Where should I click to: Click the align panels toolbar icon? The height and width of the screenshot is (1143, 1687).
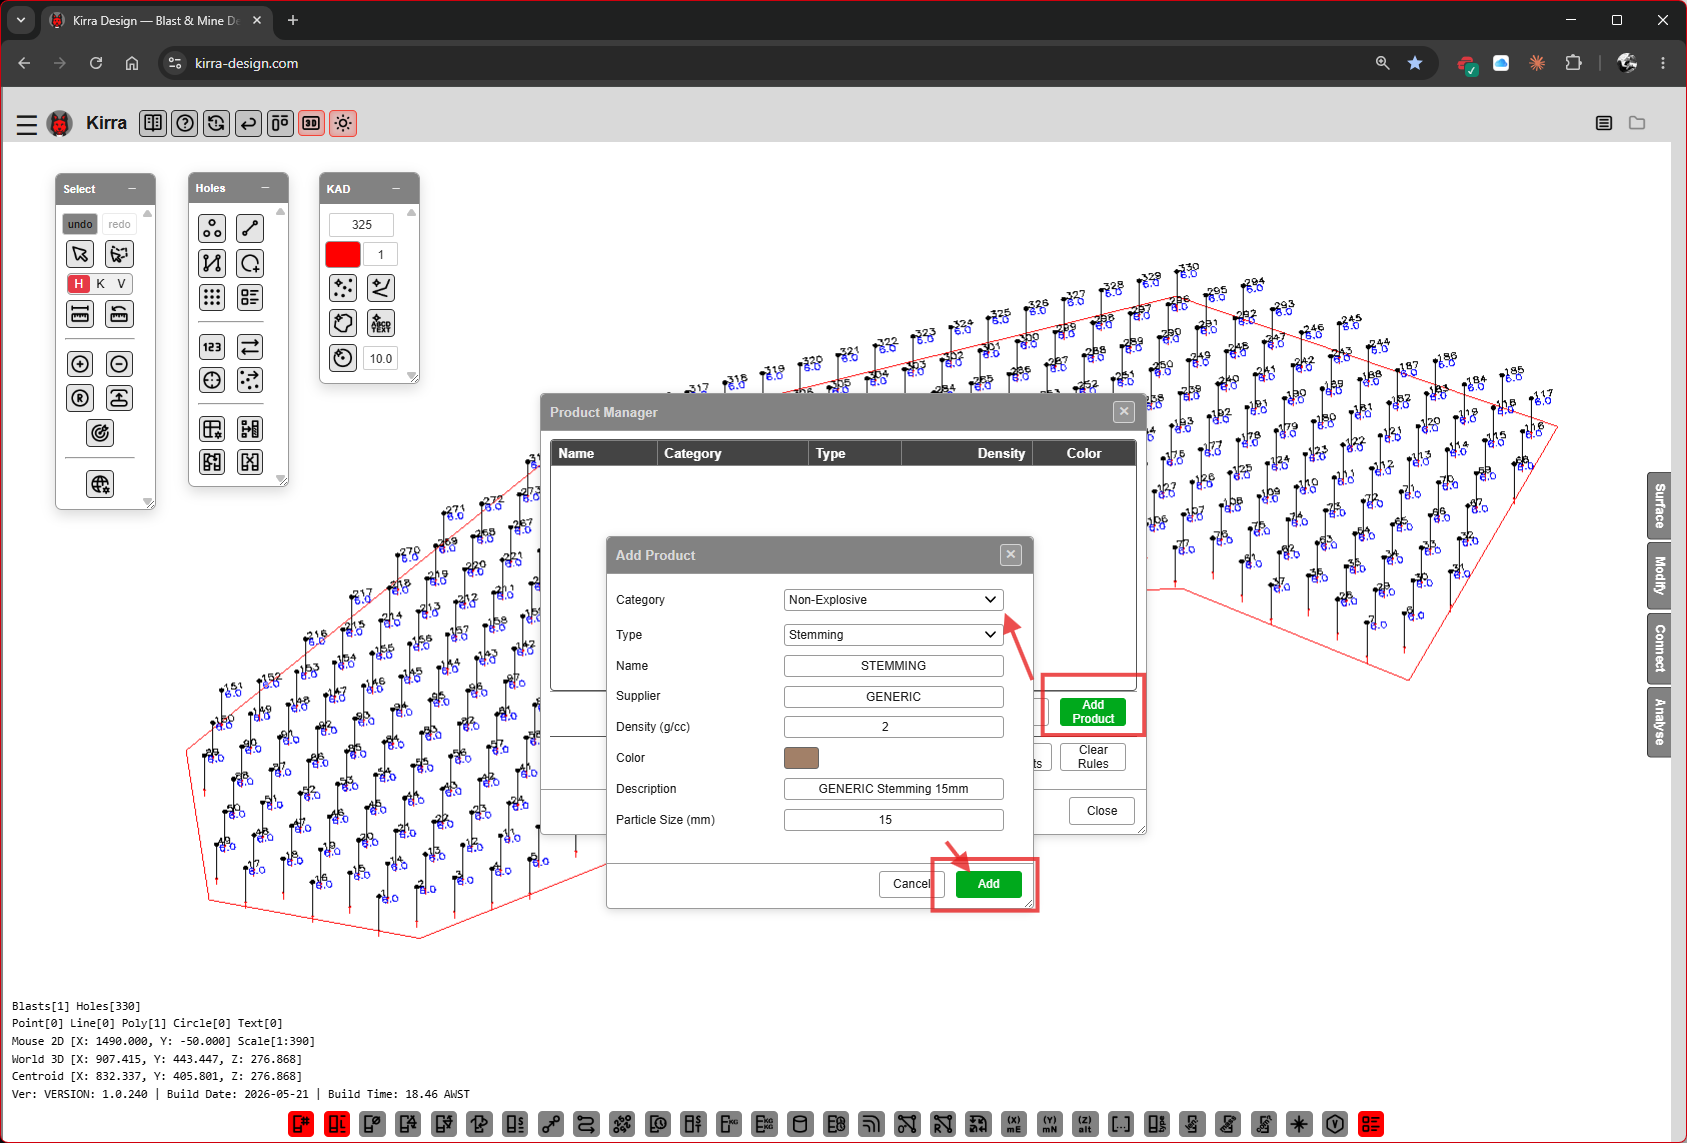coord(280,123)
